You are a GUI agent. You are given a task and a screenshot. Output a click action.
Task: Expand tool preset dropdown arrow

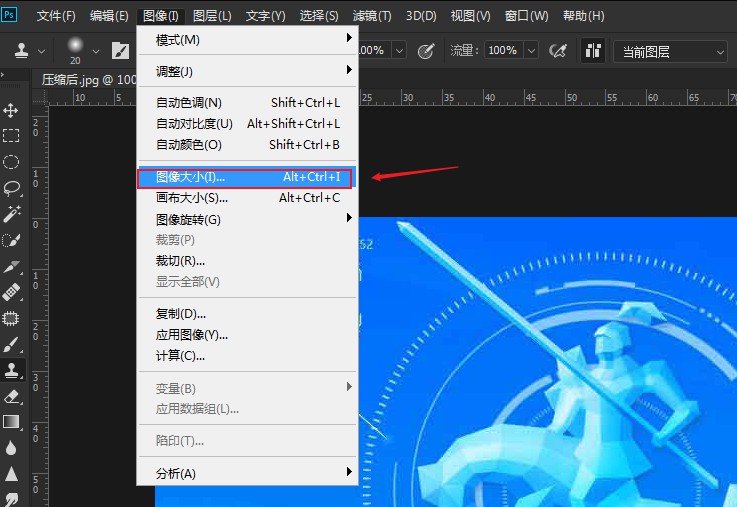(x=41, y=51)
